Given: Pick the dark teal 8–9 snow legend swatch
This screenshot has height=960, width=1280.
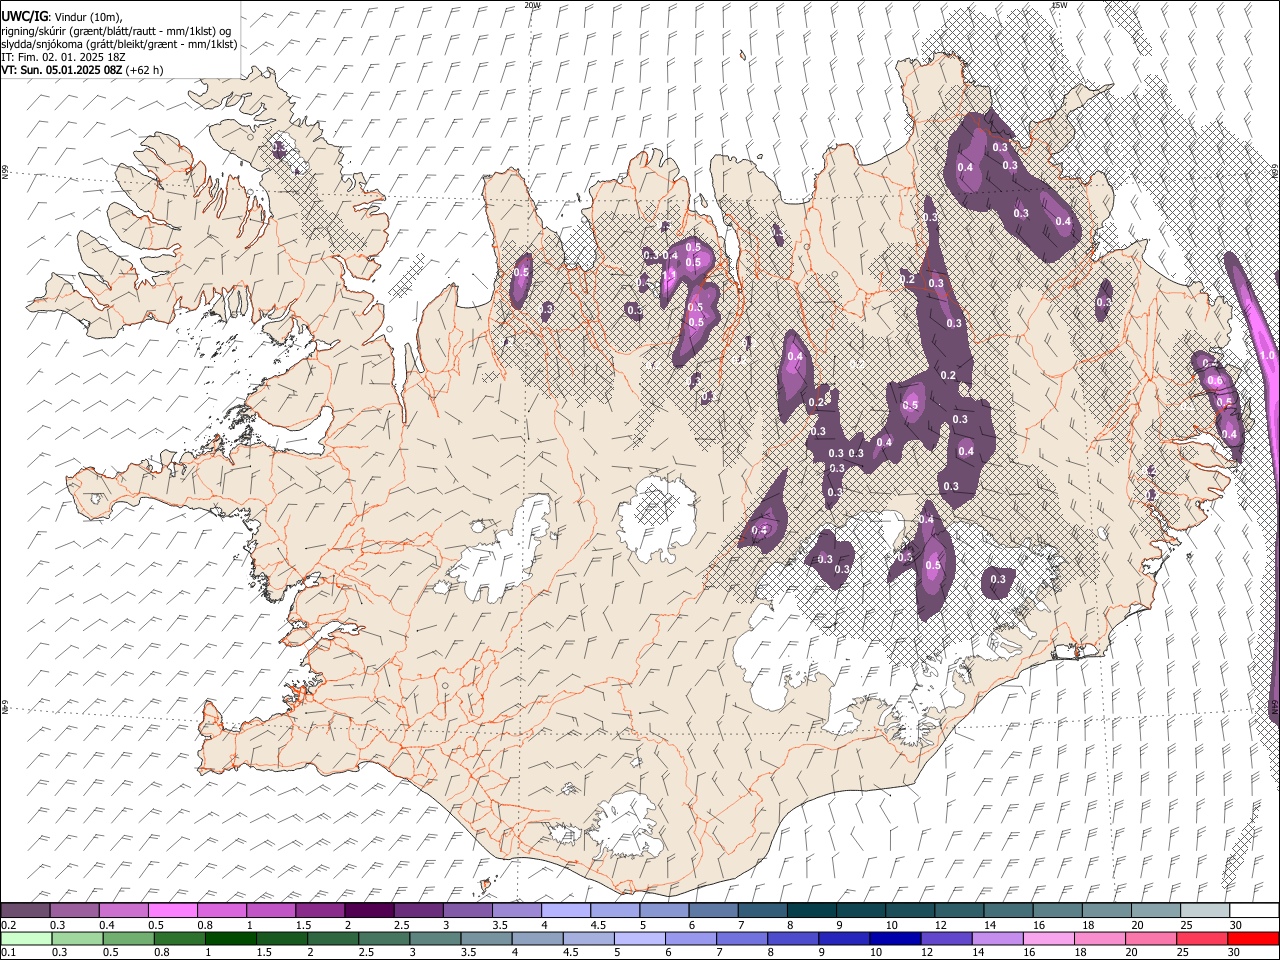Looking at the screenshot, I should (812, 911).
